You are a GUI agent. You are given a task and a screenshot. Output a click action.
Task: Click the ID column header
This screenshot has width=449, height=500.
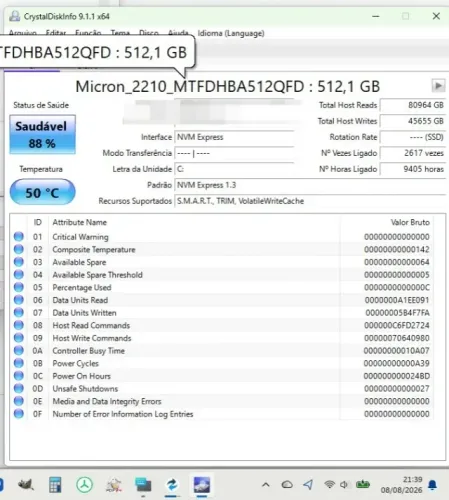(37, 222)
